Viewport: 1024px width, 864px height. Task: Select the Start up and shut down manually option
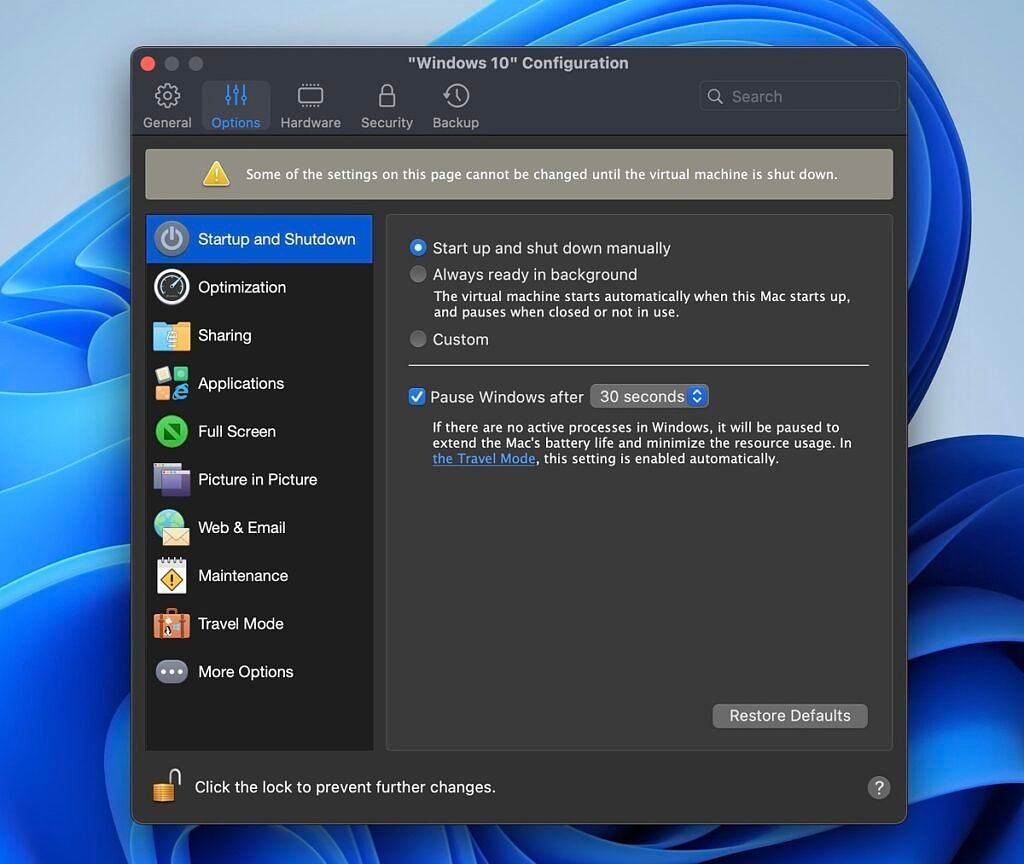[x=417, y=247]
